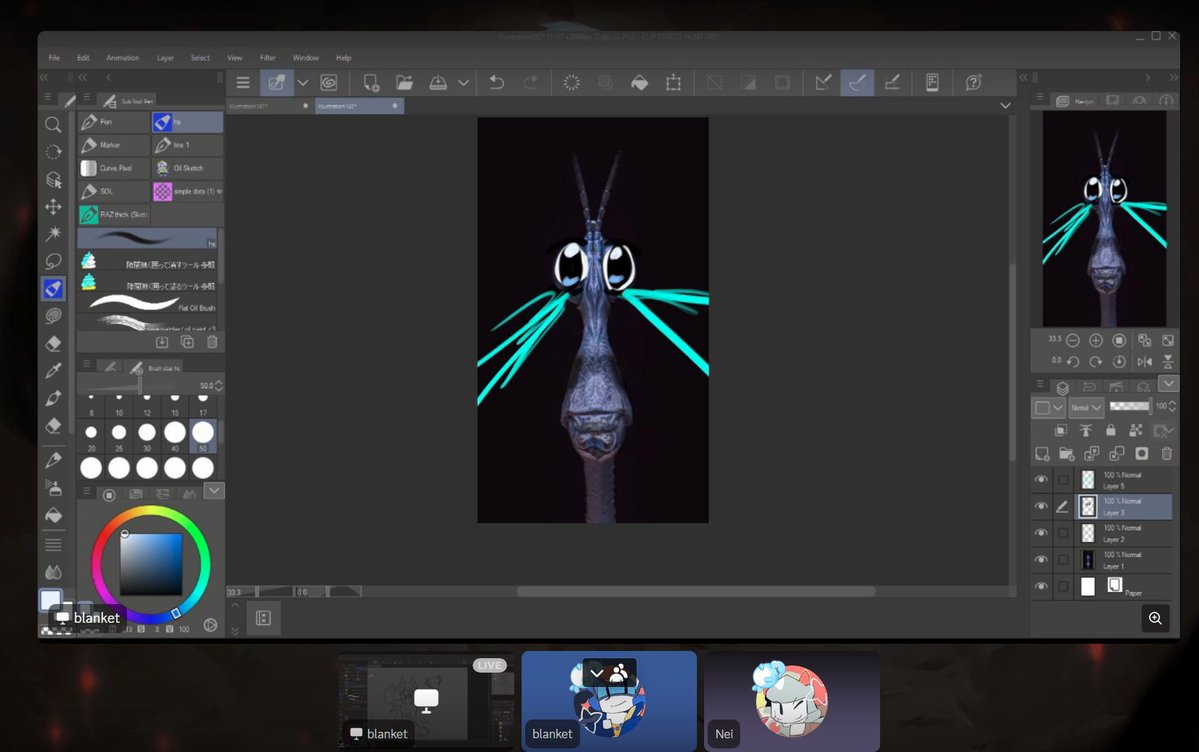Click the Fill bucket icon in command bar

click(639, 83)
